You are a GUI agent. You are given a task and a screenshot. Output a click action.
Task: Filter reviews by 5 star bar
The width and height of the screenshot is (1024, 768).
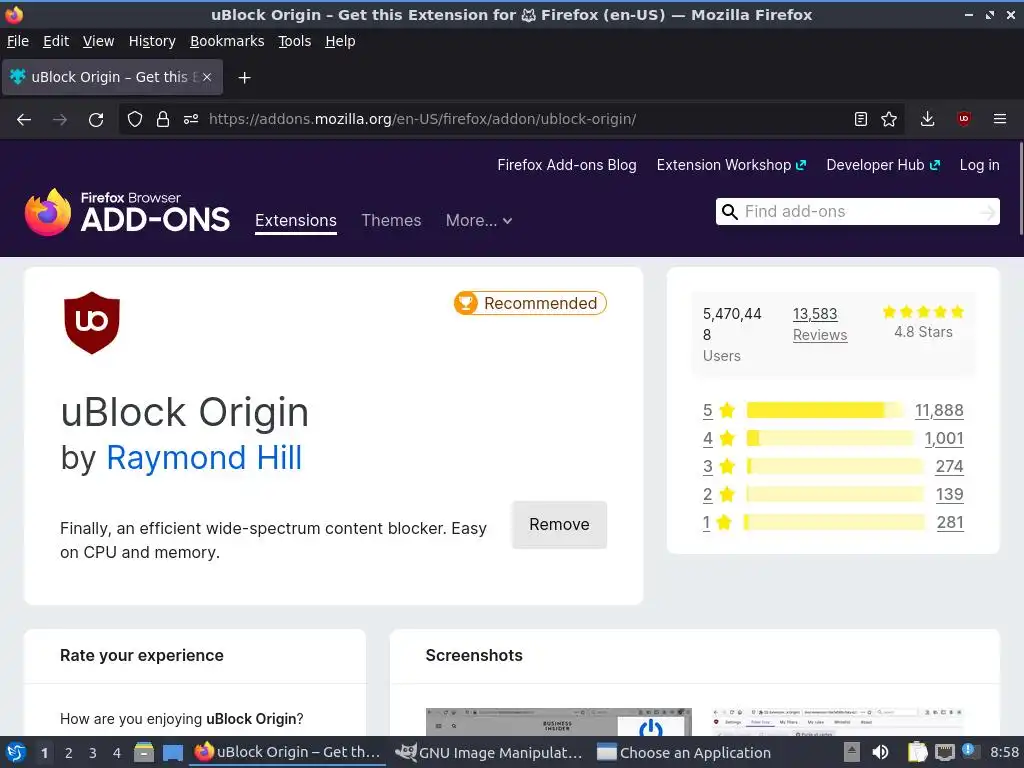coord(825,410)
